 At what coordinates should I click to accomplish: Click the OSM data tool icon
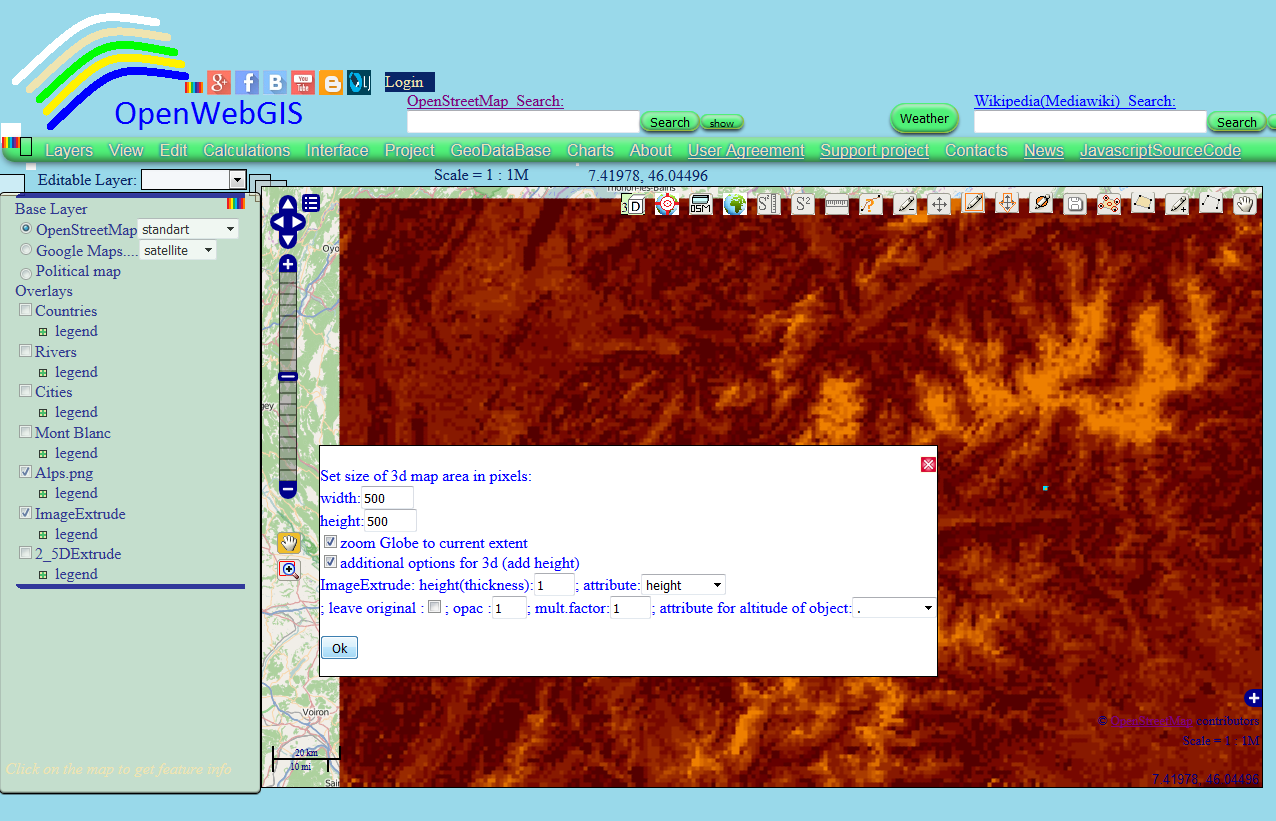tap(701, 204)
